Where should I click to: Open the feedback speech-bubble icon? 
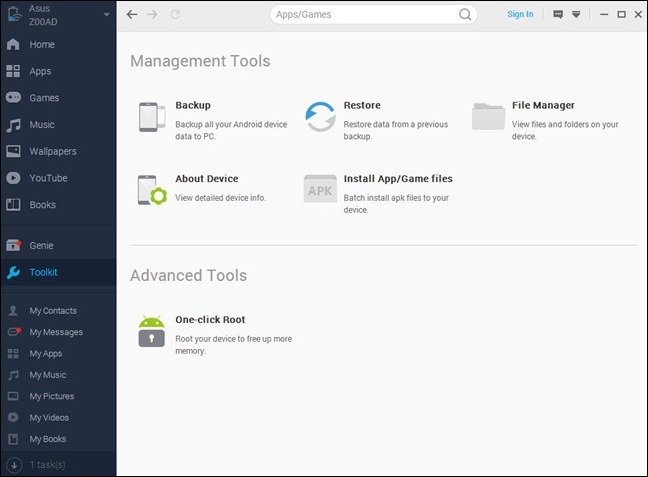tap(558, 14)
